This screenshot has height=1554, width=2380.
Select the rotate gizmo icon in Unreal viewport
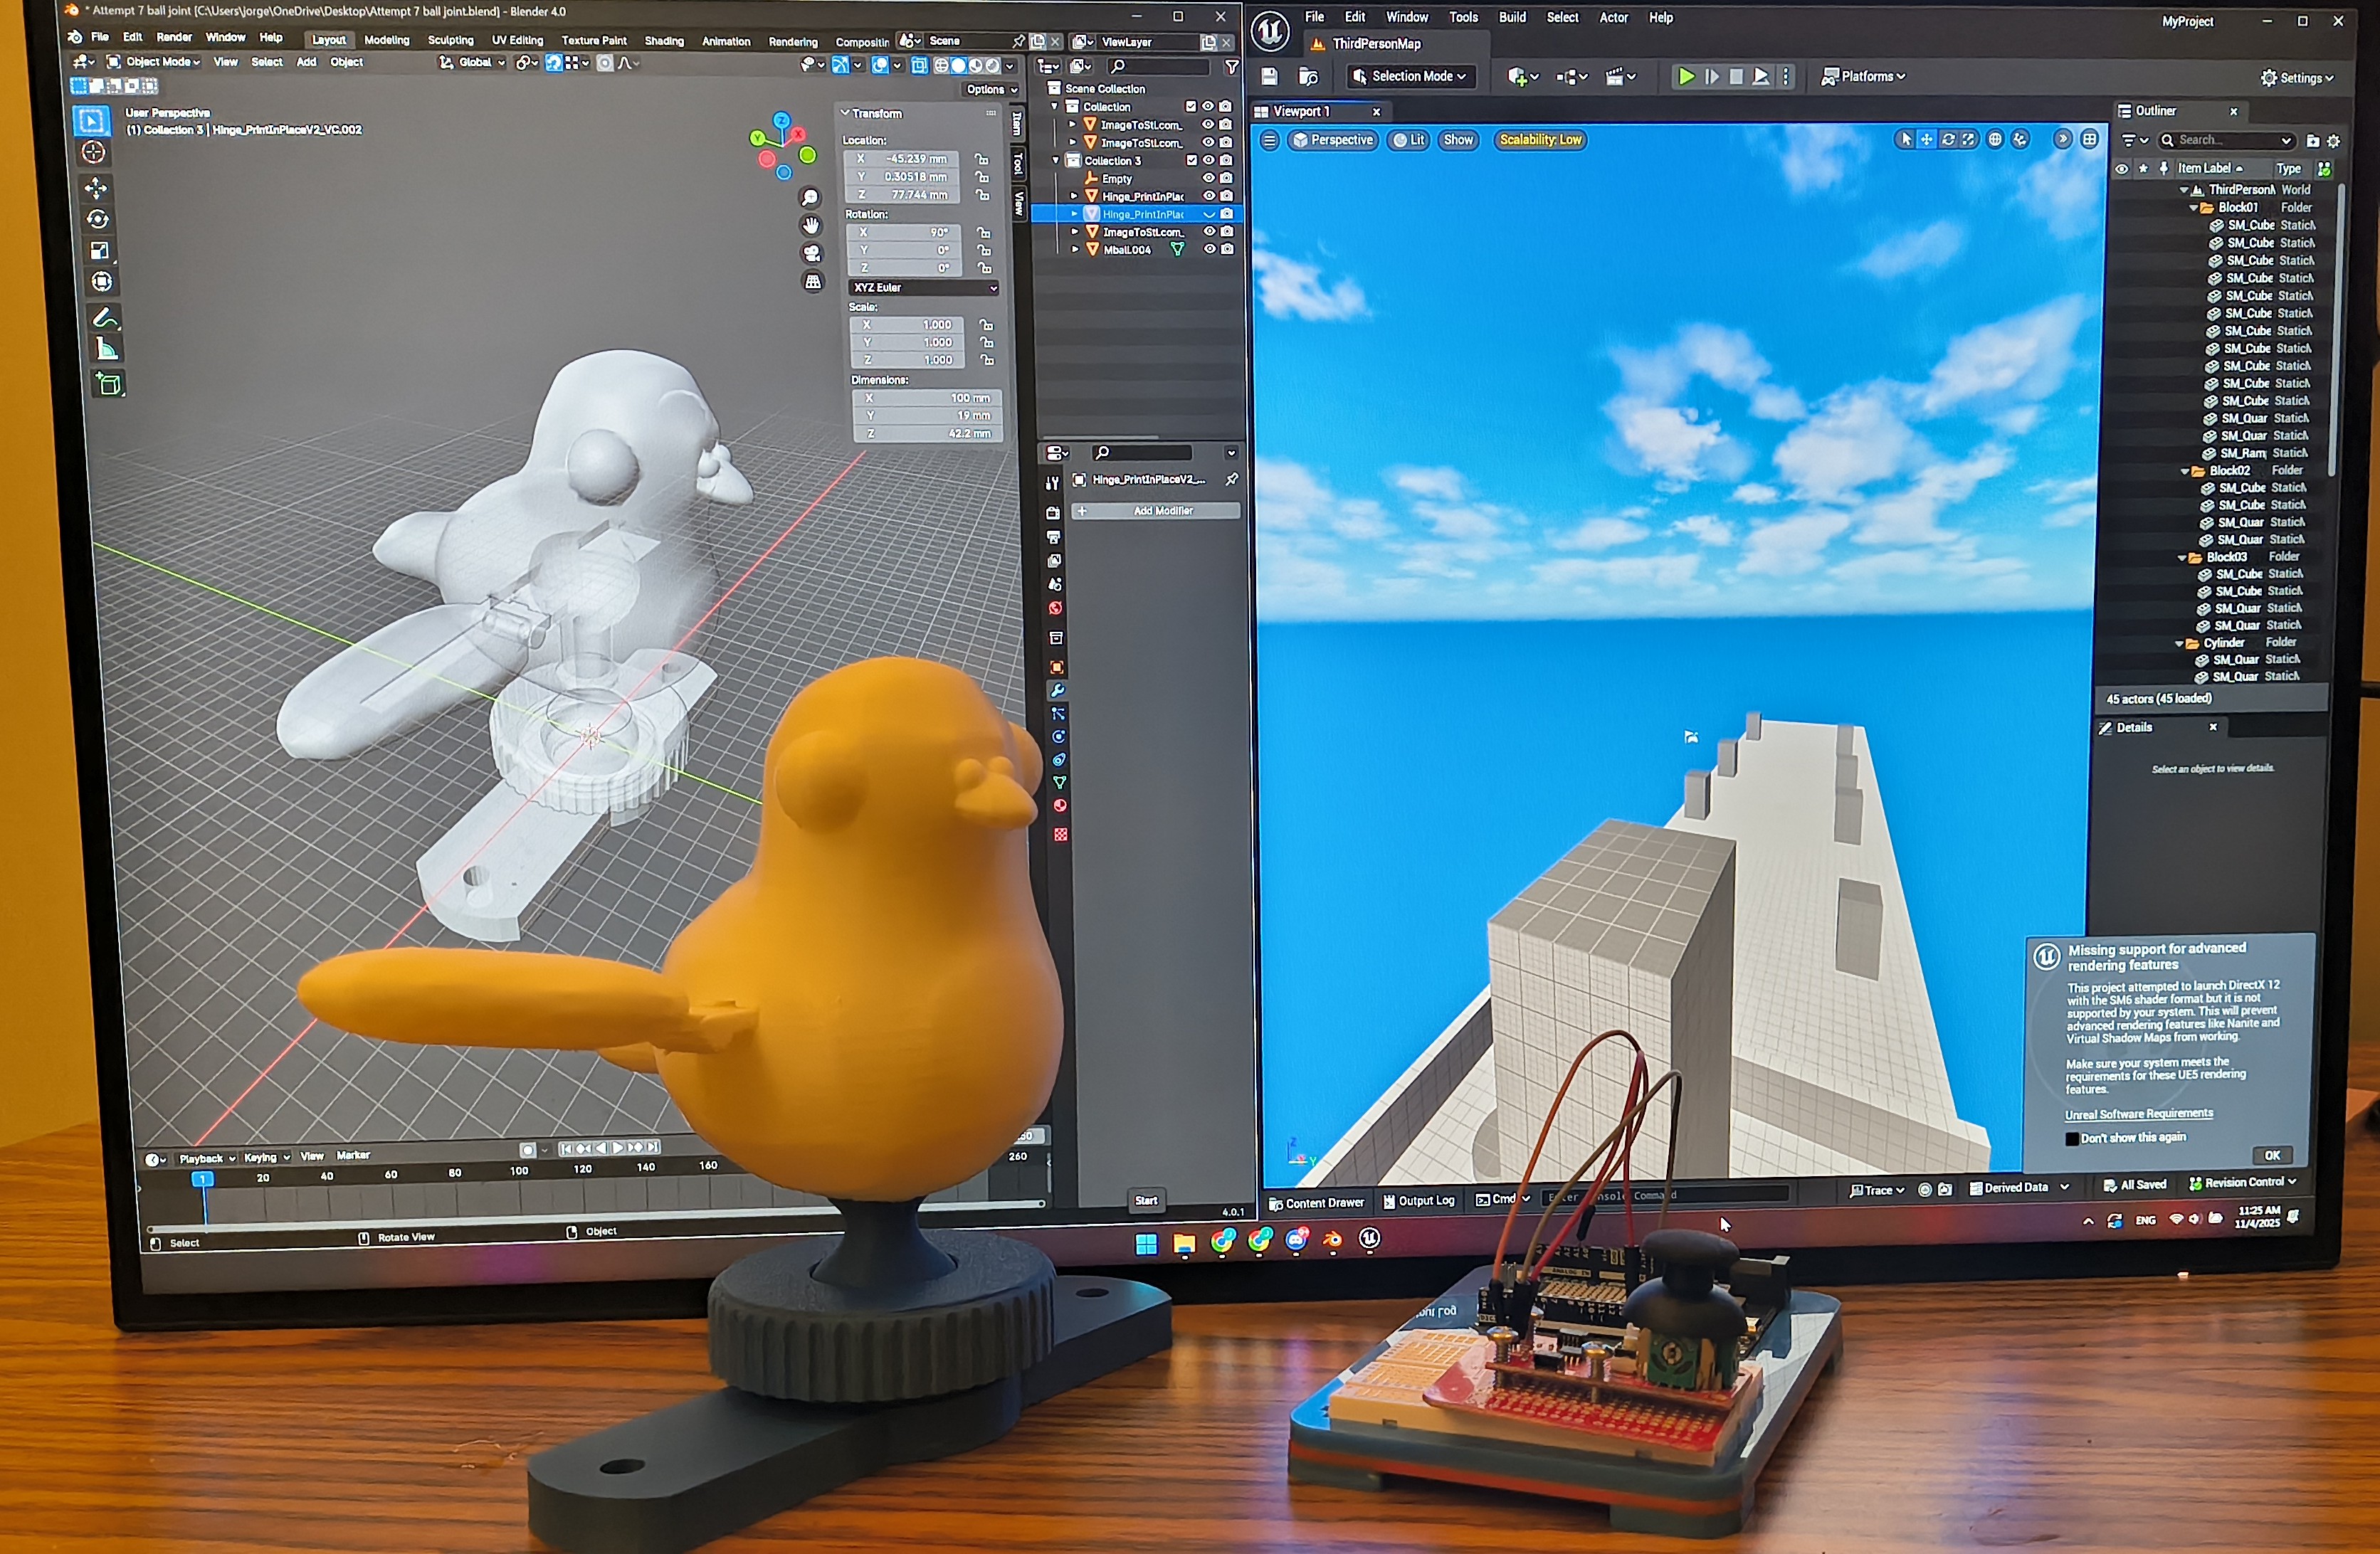[x=1947, y=140]
